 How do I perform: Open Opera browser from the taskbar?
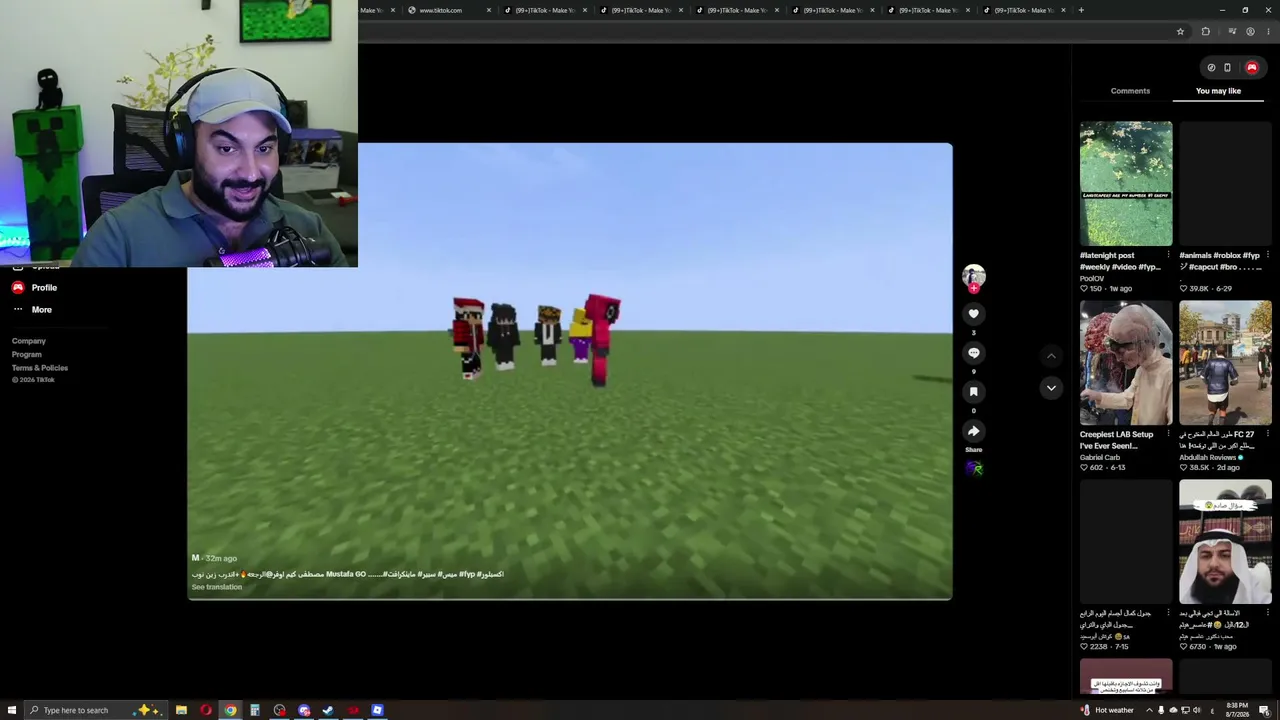click(206, 710)
